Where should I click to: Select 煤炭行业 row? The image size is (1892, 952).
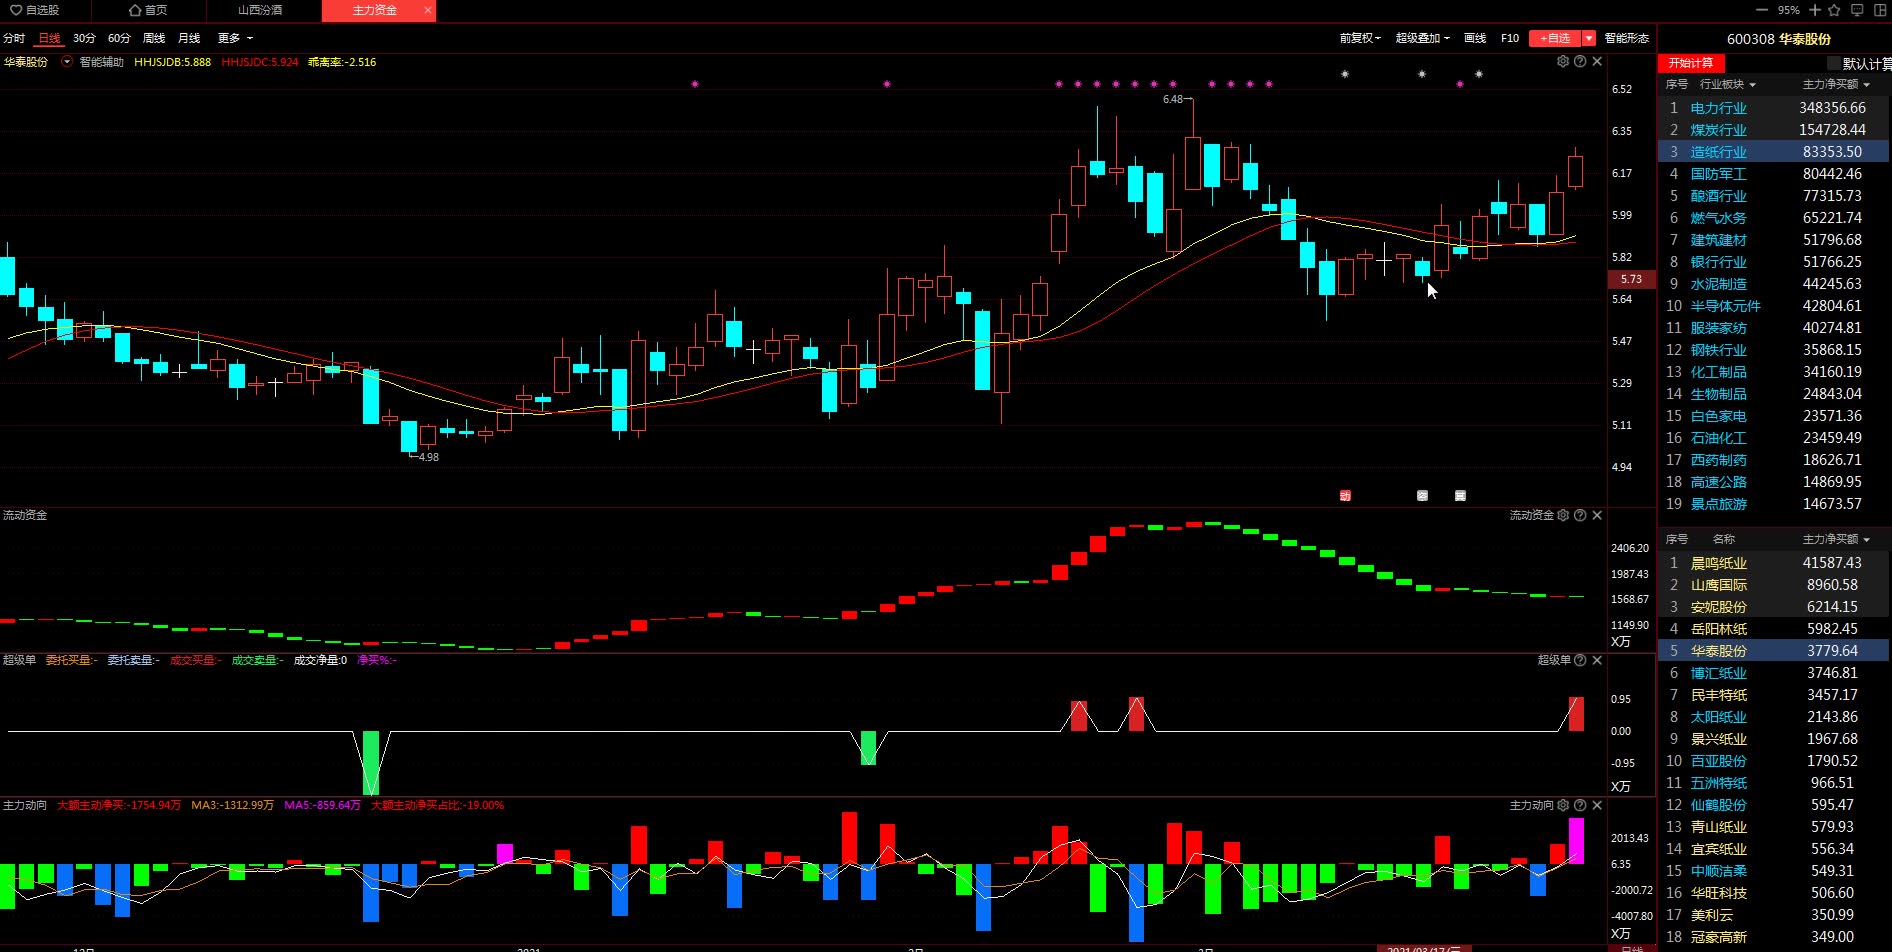click(1774, 130)
